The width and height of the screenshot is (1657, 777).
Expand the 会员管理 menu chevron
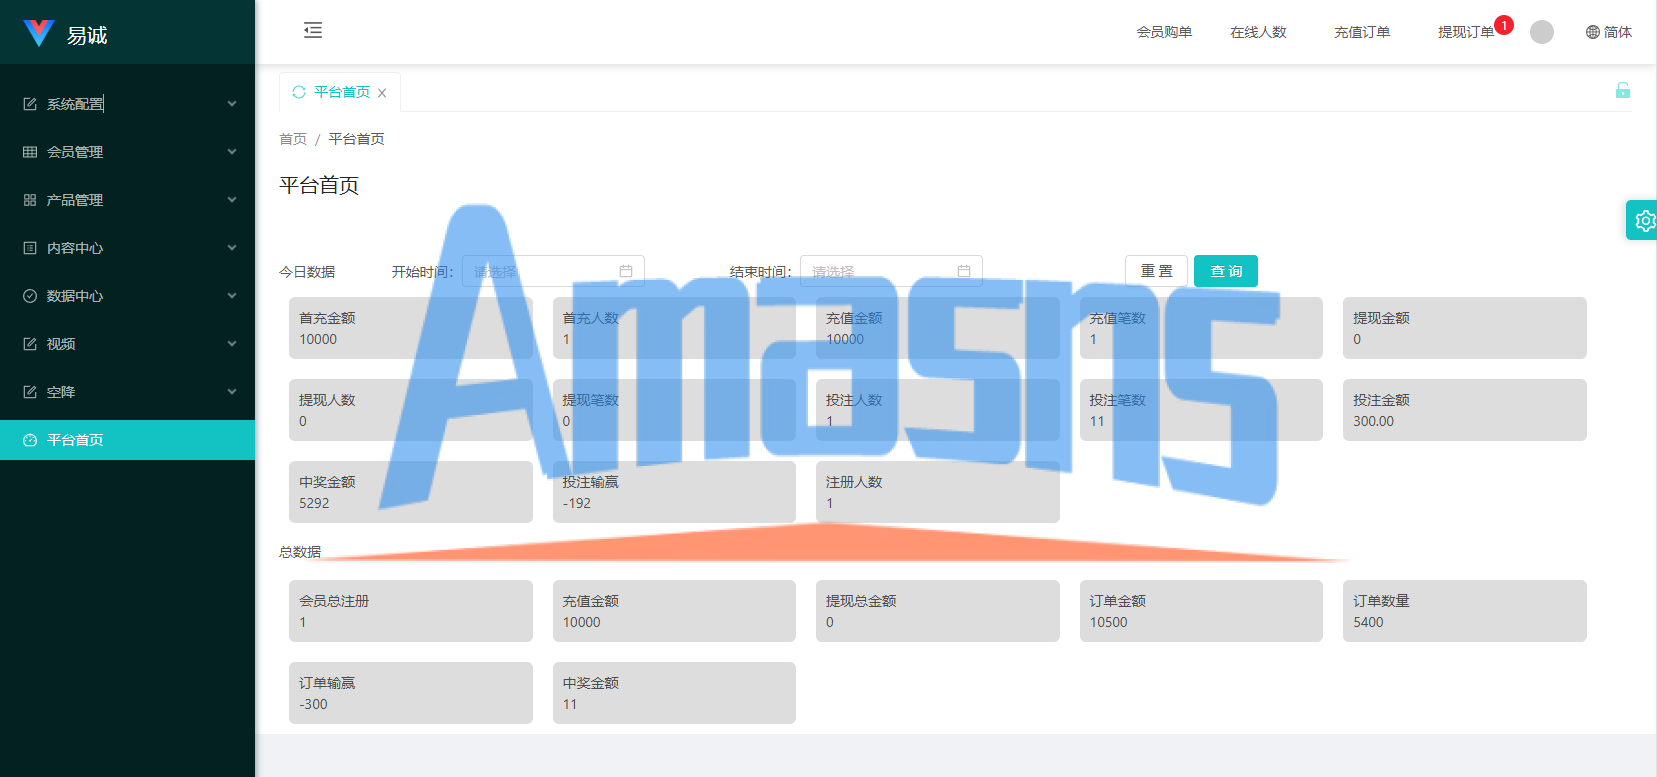tap(232, 152)
